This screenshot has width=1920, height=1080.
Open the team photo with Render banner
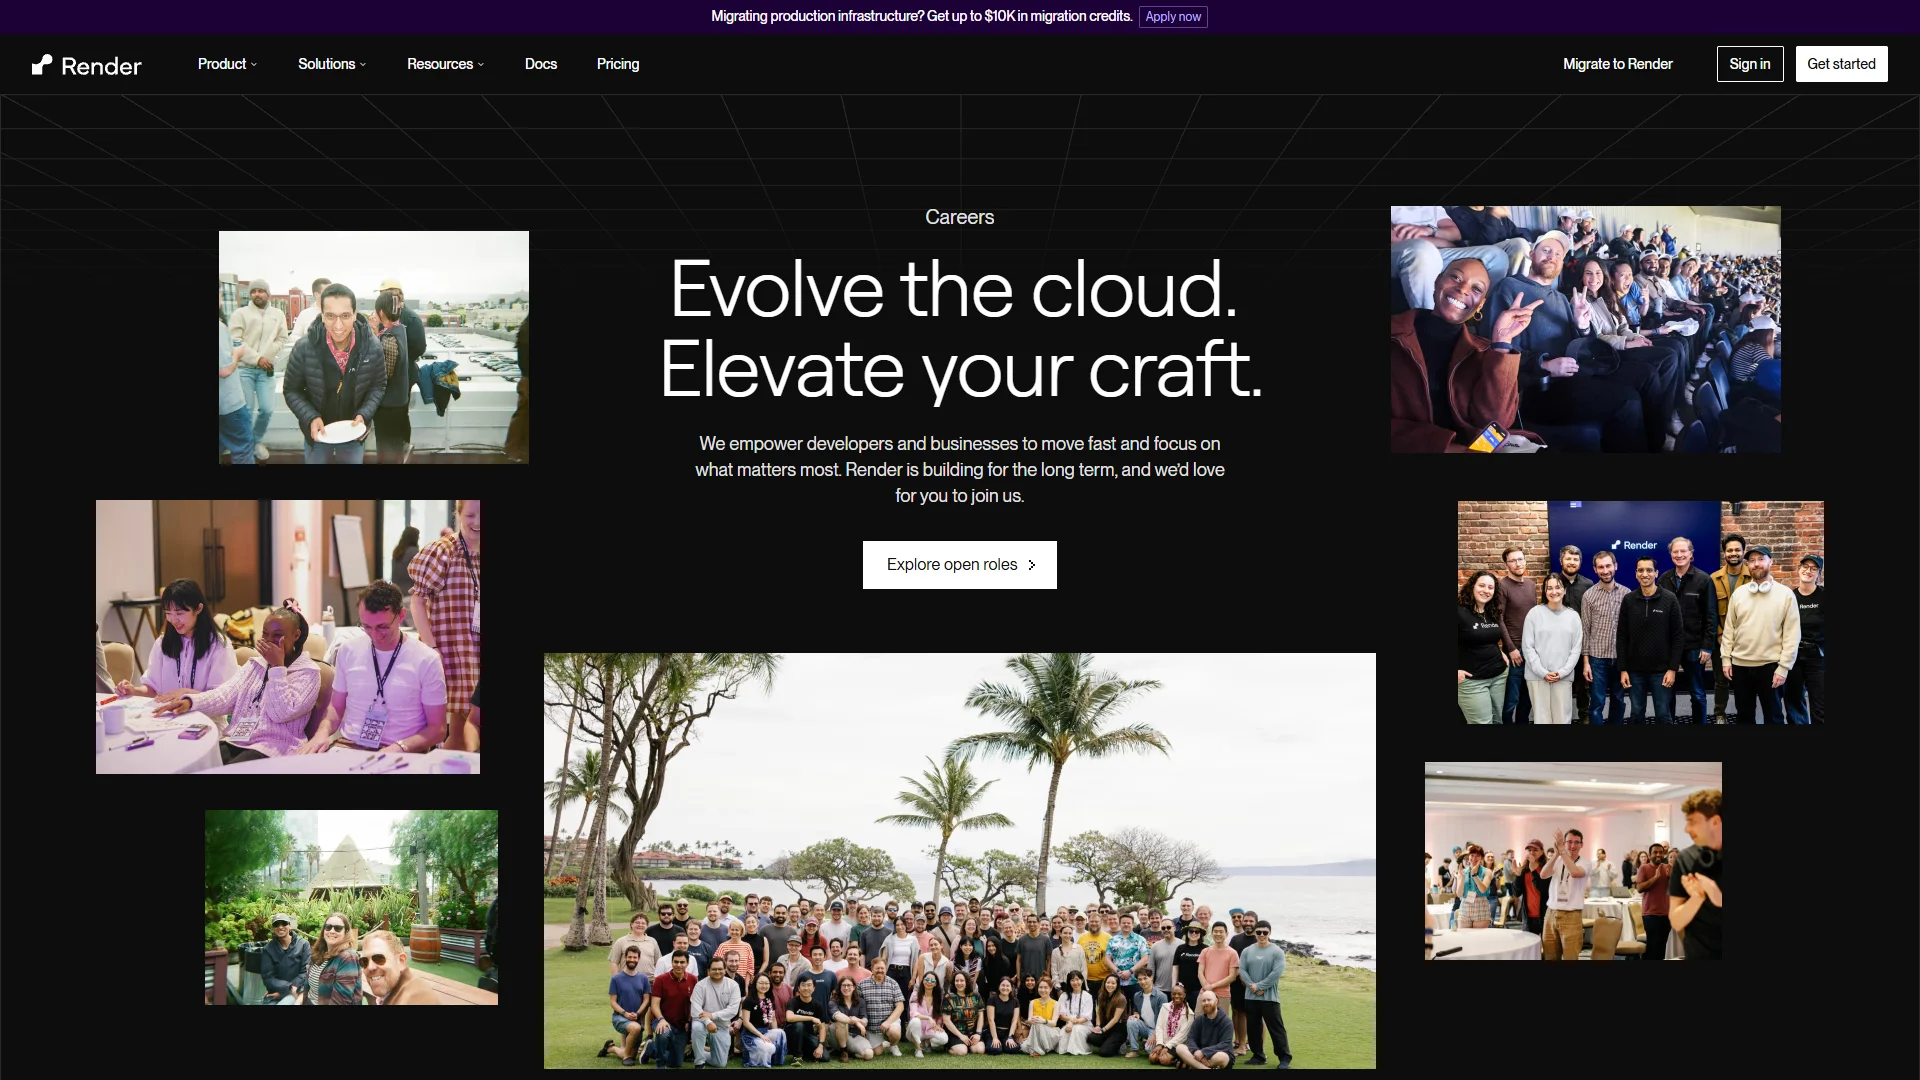pyautogui.click(x=1640, y=612)
